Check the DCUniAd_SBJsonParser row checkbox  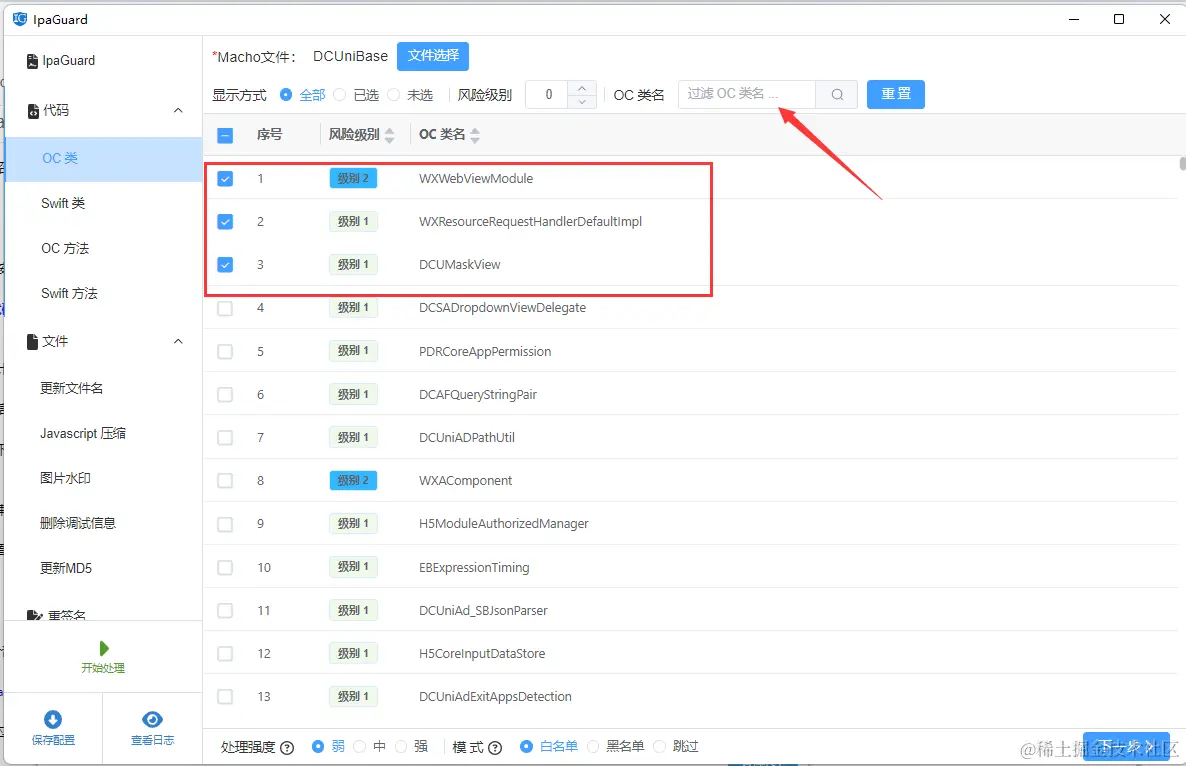point(225,610)
